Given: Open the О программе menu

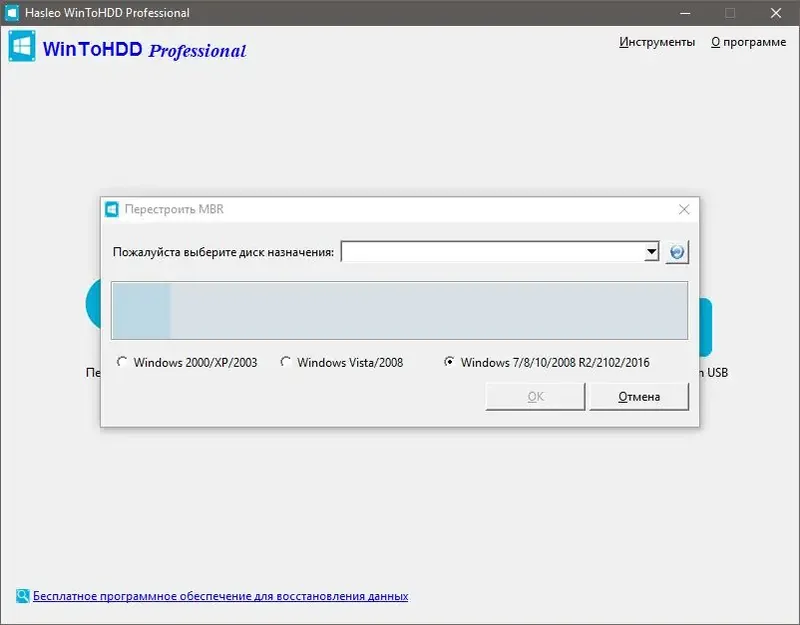Looking at the screenshot, I should (748, 42).
